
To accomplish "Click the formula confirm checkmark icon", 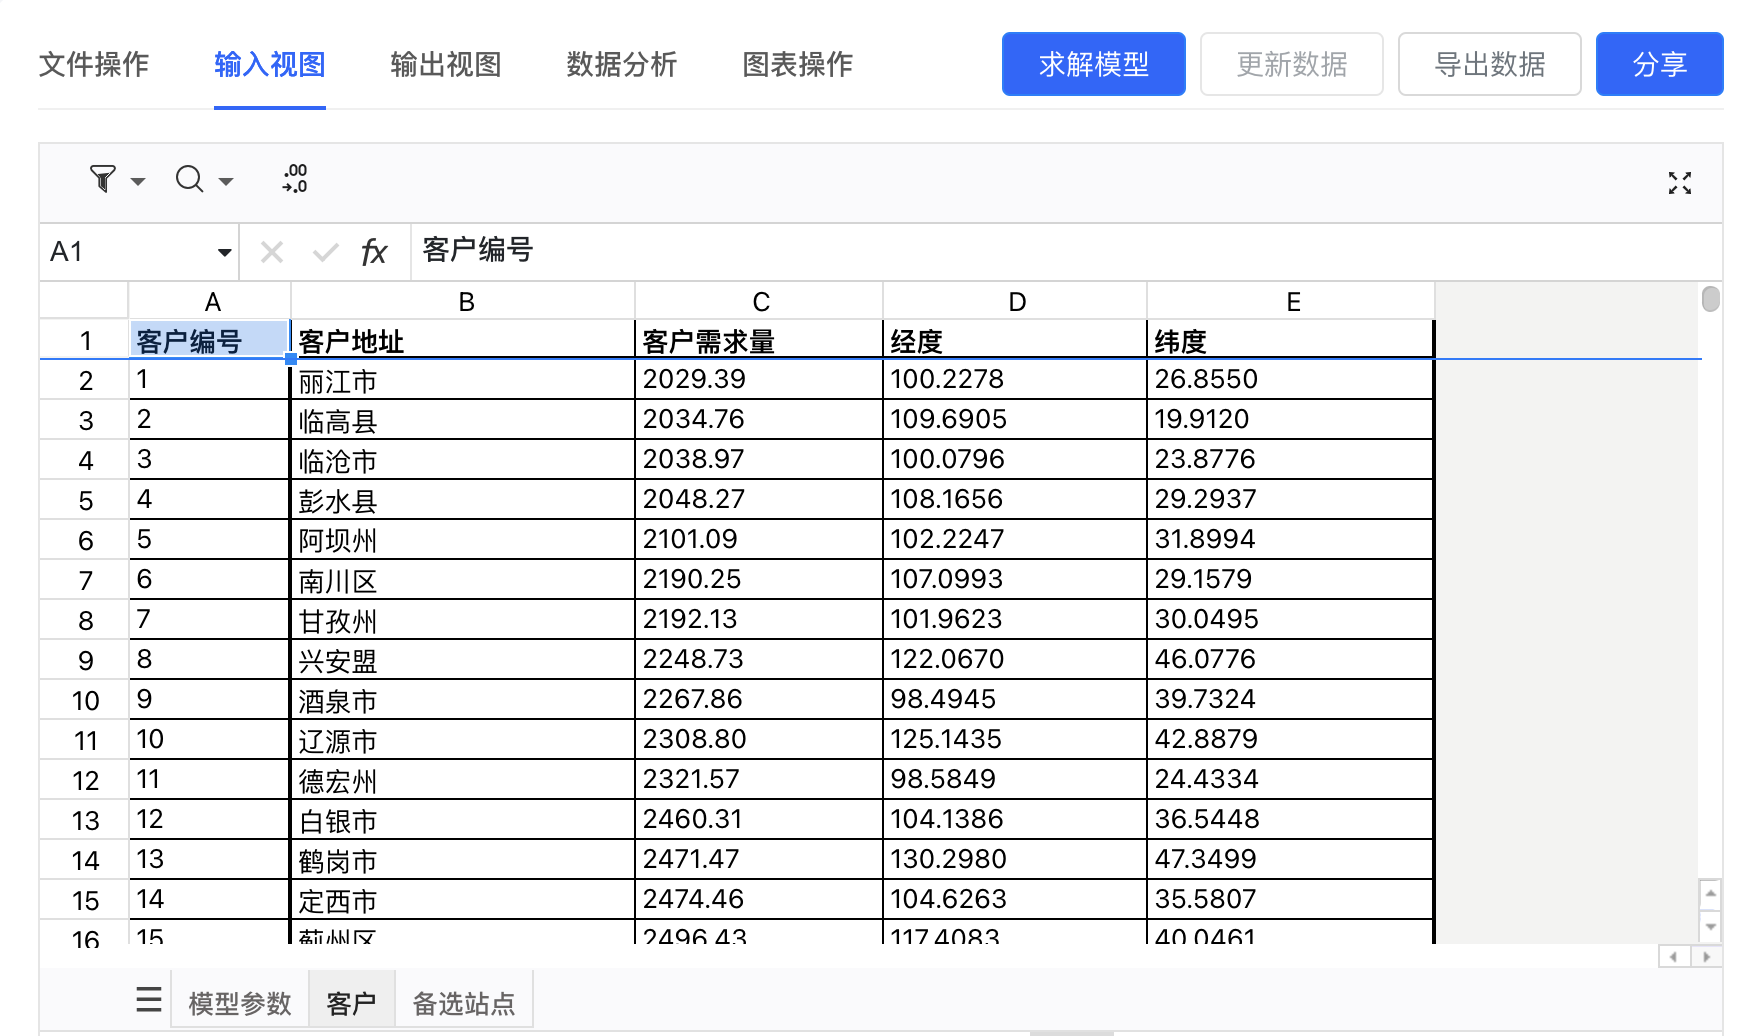I will pos(325,252).
